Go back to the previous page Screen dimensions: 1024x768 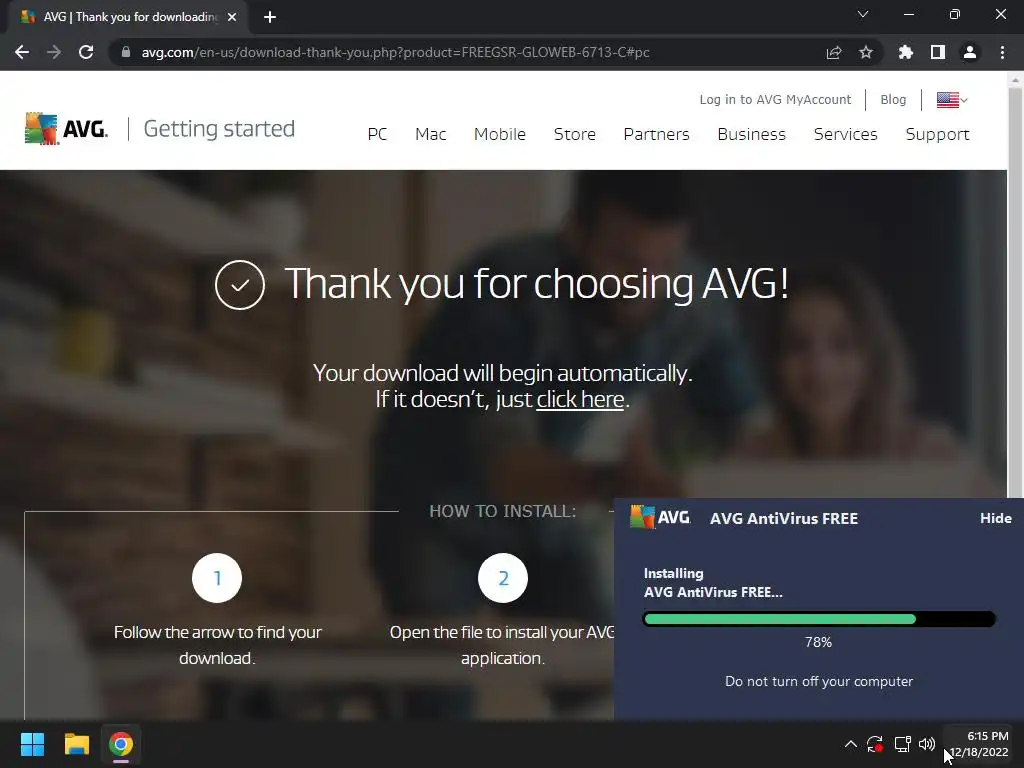coord(22,52)
